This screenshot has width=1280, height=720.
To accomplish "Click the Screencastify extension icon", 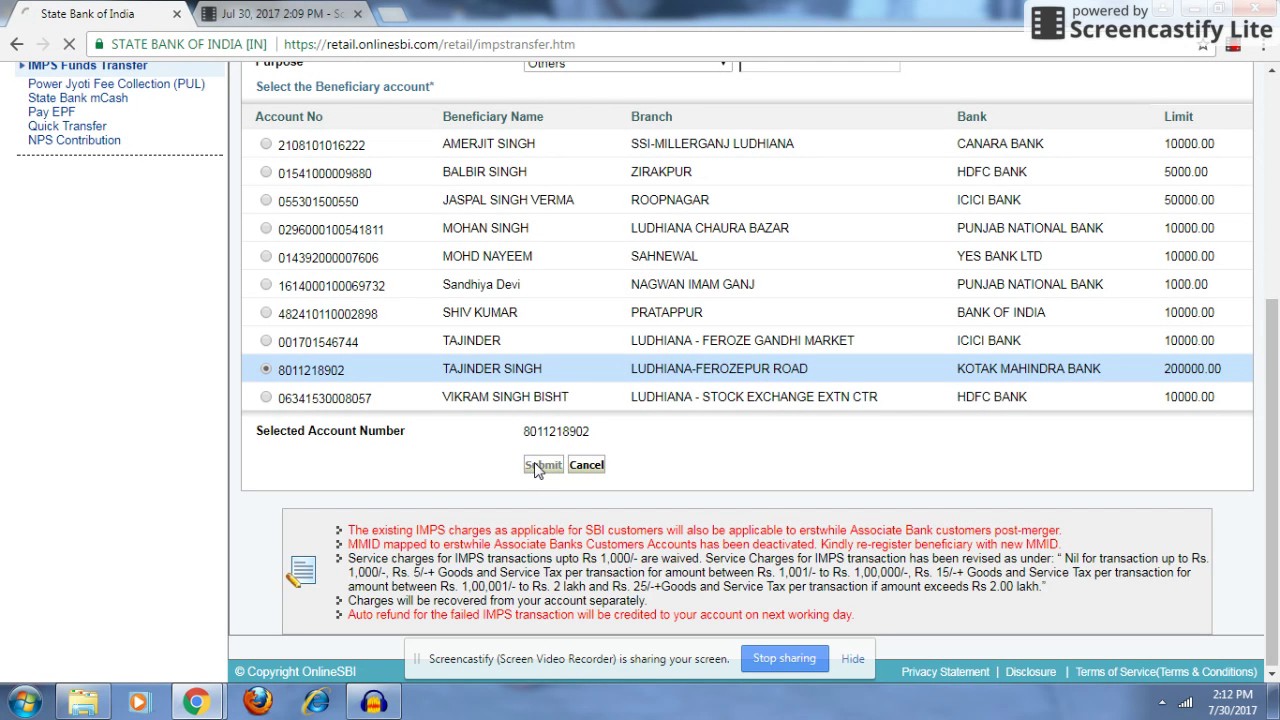I will point(1233,45).
